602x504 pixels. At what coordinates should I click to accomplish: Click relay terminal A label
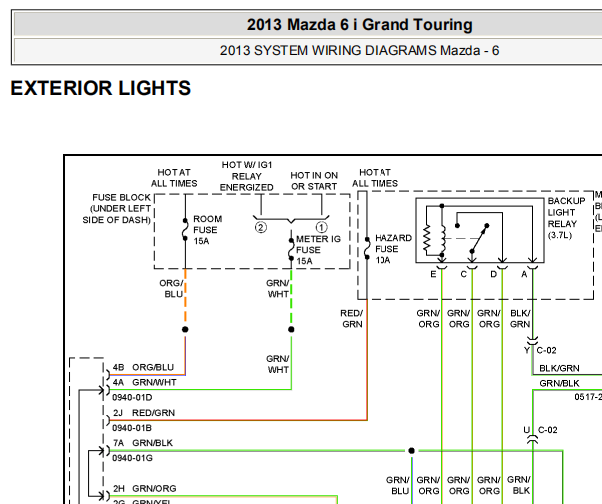pos(524,274)
